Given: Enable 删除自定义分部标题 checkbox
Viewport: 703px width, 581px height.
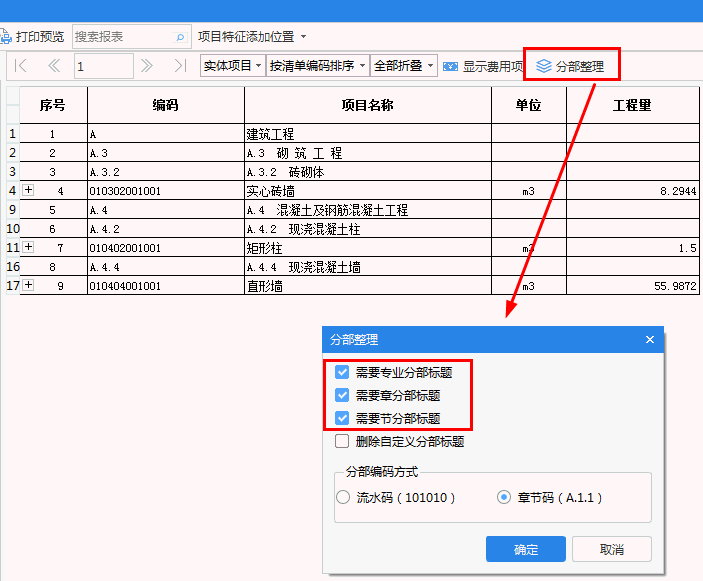Looking at the screenshot, I should click(x=342, y=441).
